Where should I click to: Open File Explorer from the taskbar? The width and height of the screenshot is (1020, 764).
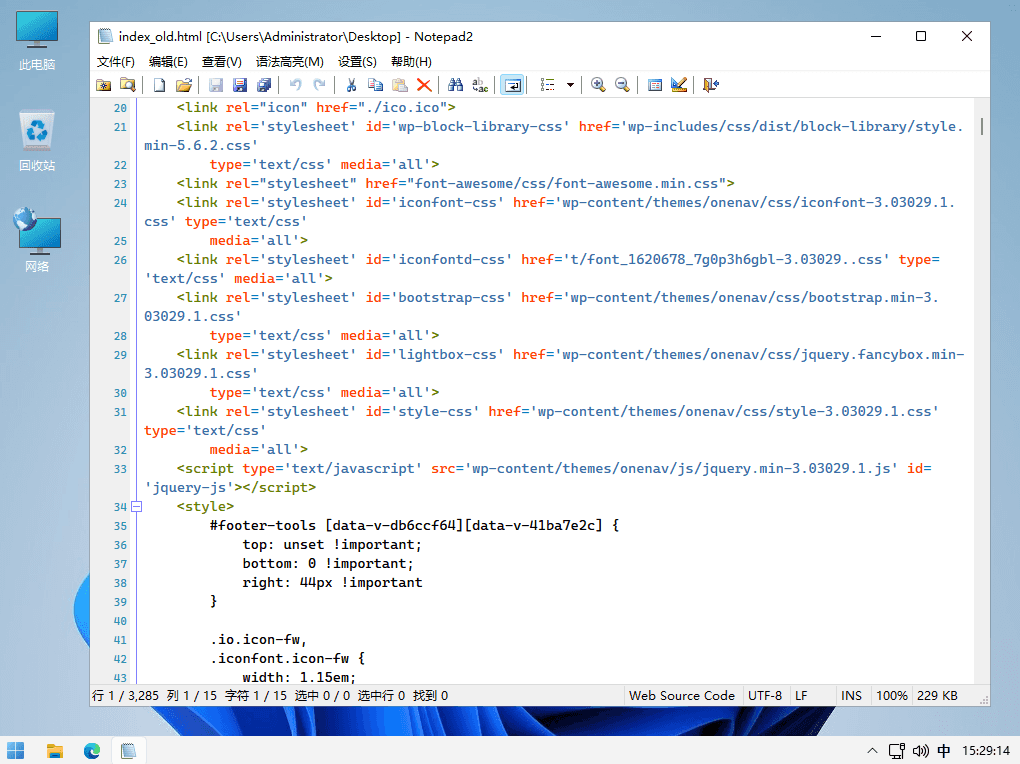tap(55, 750)
